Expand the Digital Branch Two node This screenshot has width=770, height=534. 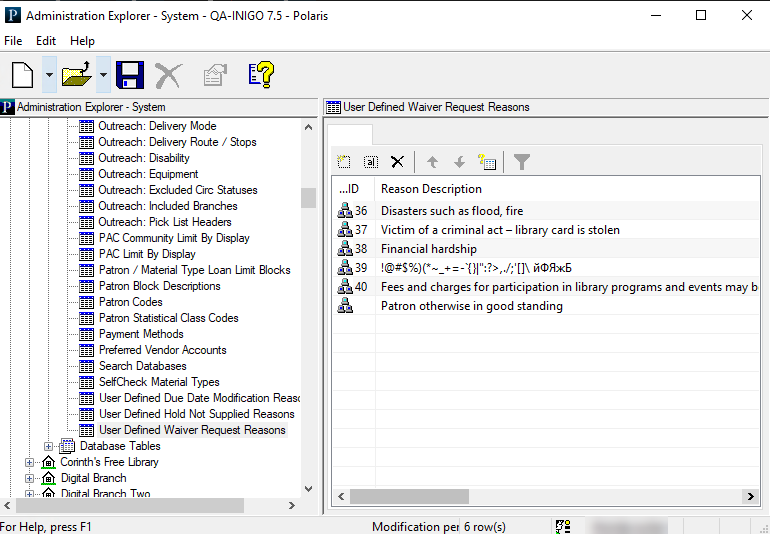click(x=29, y=494)
